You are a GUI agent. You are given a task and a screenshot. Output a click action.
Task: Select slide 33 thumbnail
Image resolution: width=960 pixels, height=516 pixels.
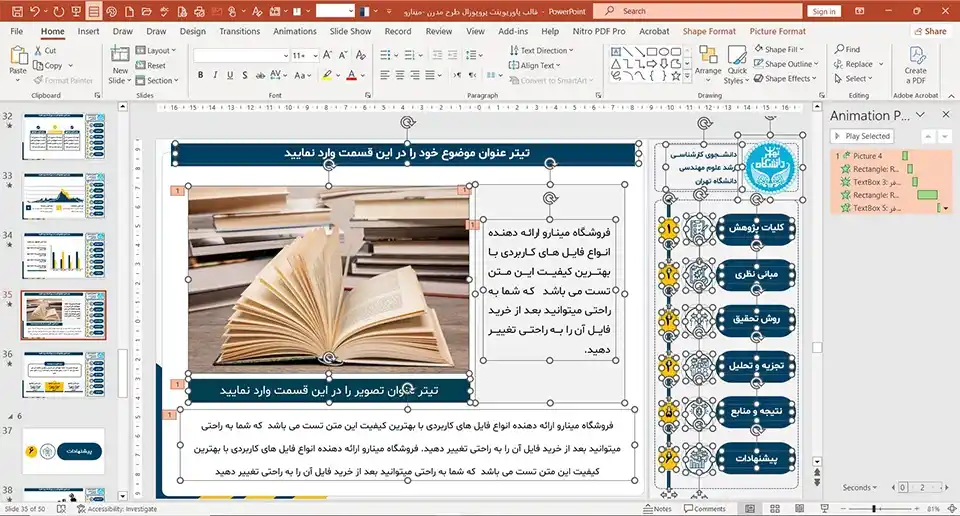click(64, 196)
